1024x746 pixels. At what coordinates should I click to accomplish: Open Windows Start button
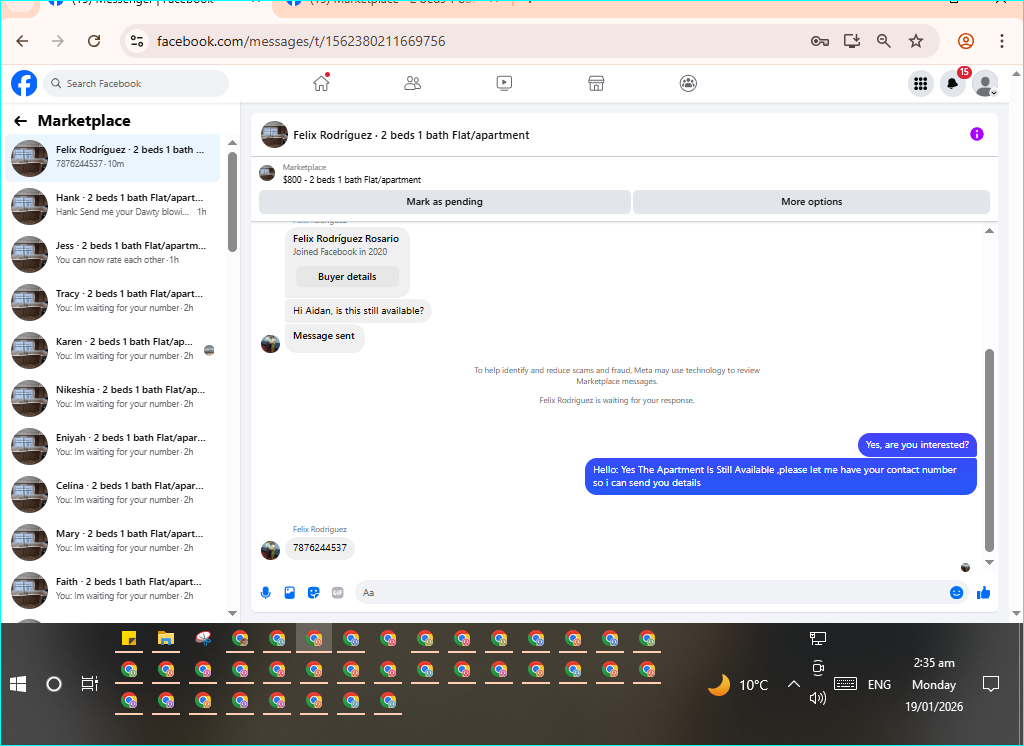[18, 684]
